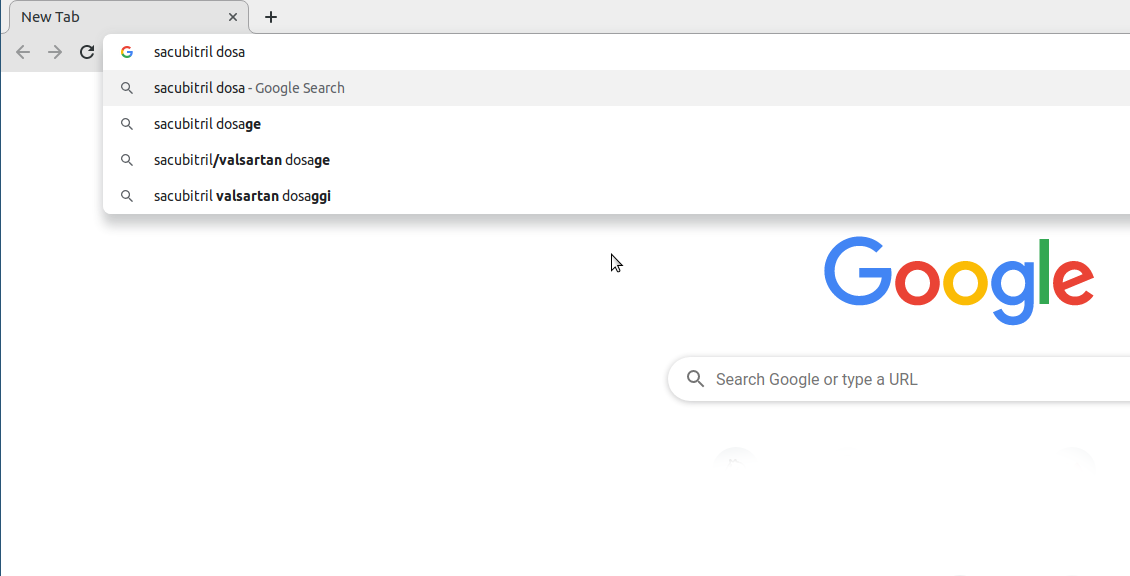This screenshot has width=1130, height=576.
Task: Reload the page with the refresh icon
Action: (x=86, y=51)
